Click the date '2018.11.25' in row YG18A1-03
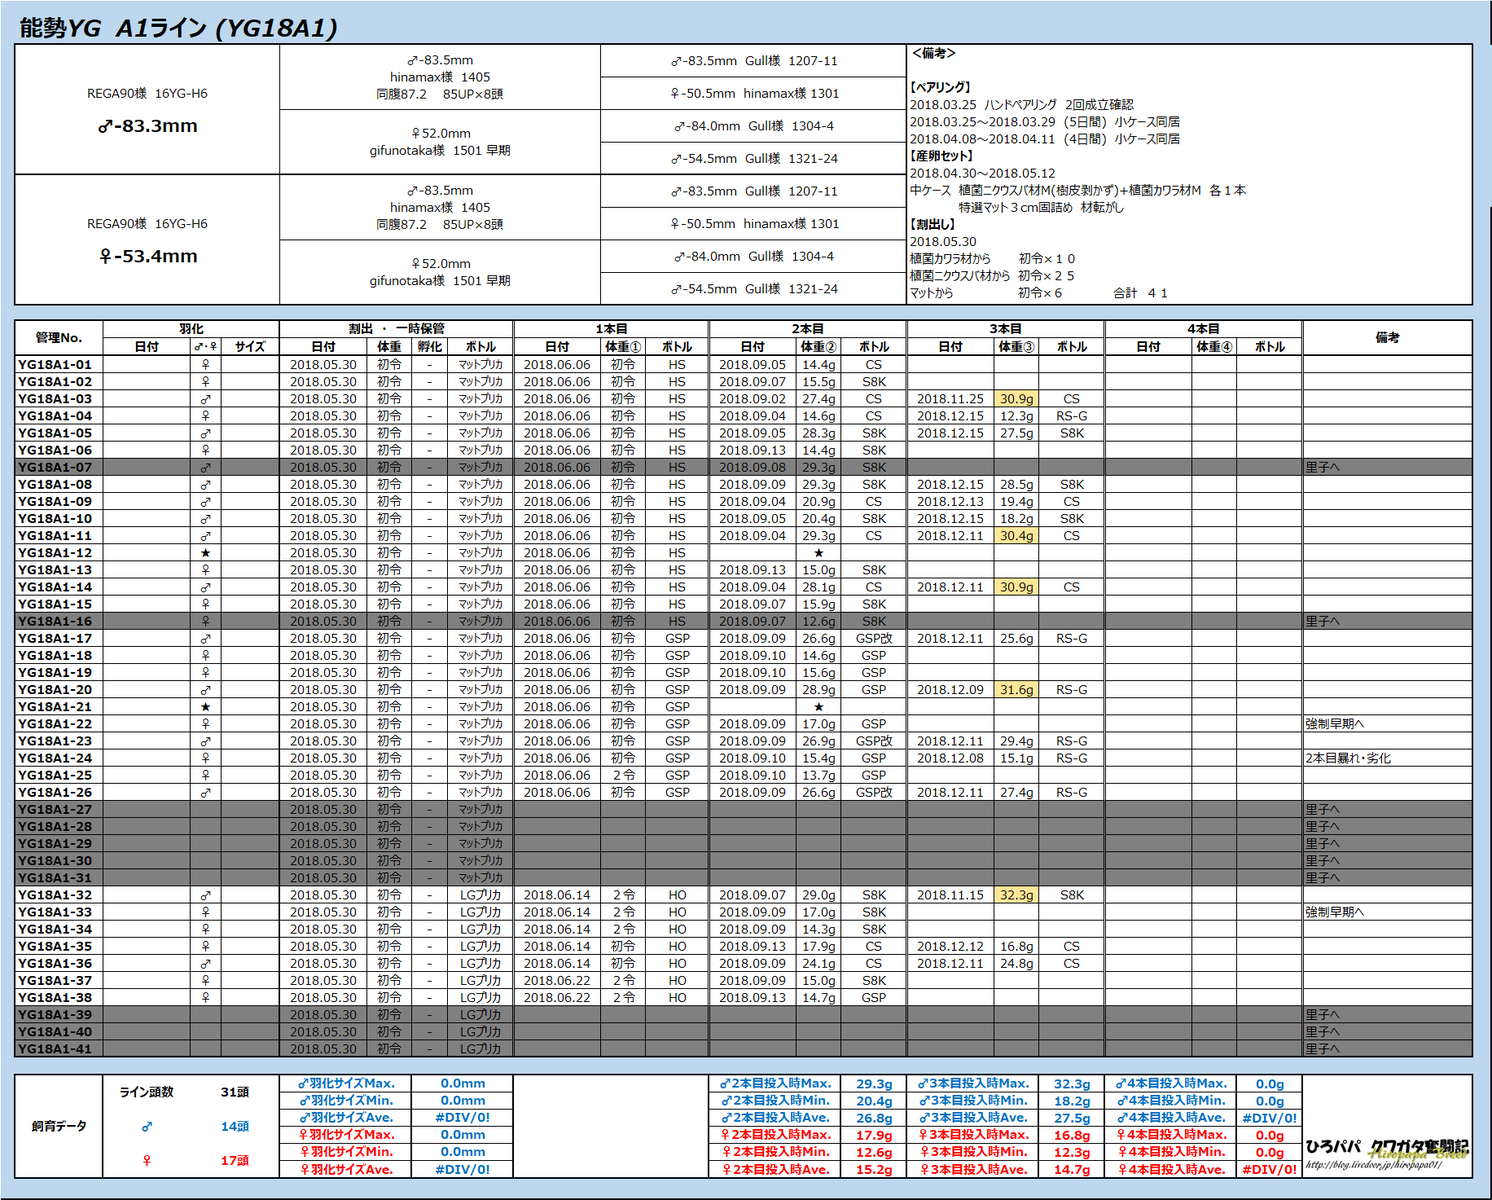1492x1200 pixels. click(950, 399)
